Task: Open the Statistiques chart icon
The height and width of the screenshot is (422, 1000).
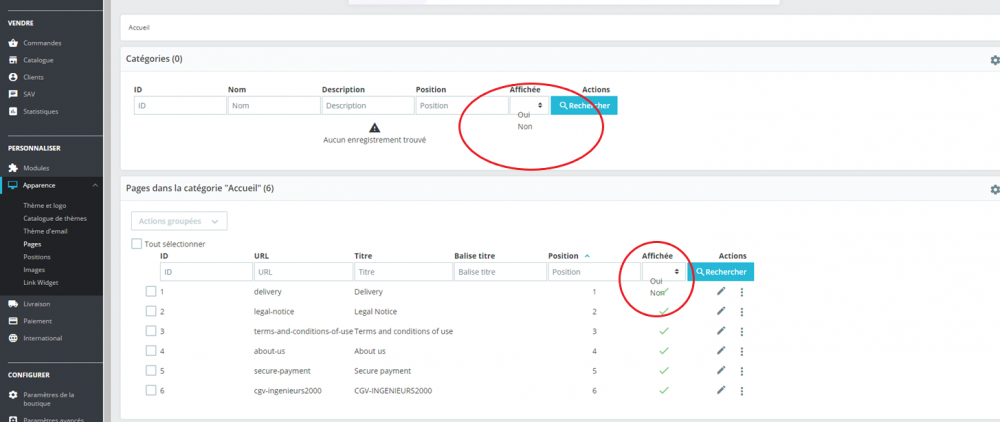Action: coord(13,112)
